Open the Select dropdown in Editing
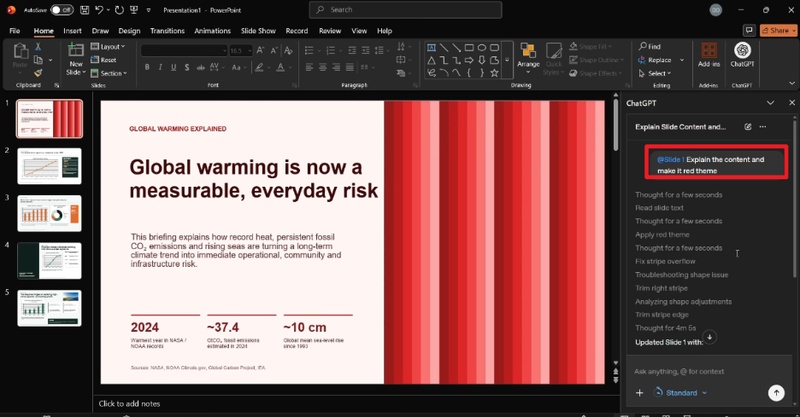800x417 pixels. tap(655, 73)
